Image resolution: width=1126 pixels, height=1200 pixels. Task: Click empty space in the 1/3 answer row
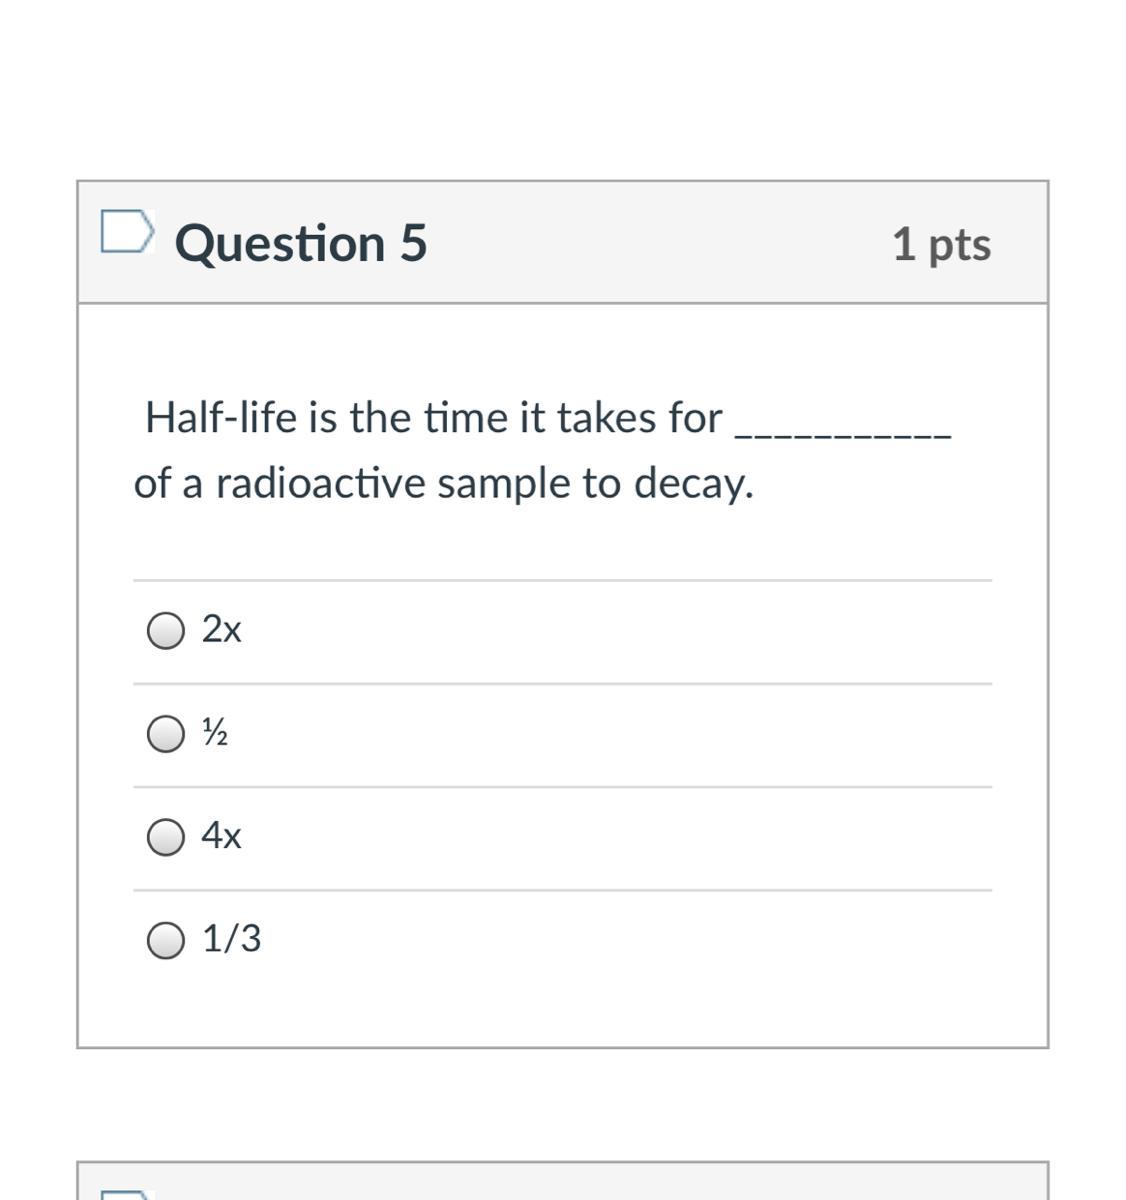pos(600,941)
